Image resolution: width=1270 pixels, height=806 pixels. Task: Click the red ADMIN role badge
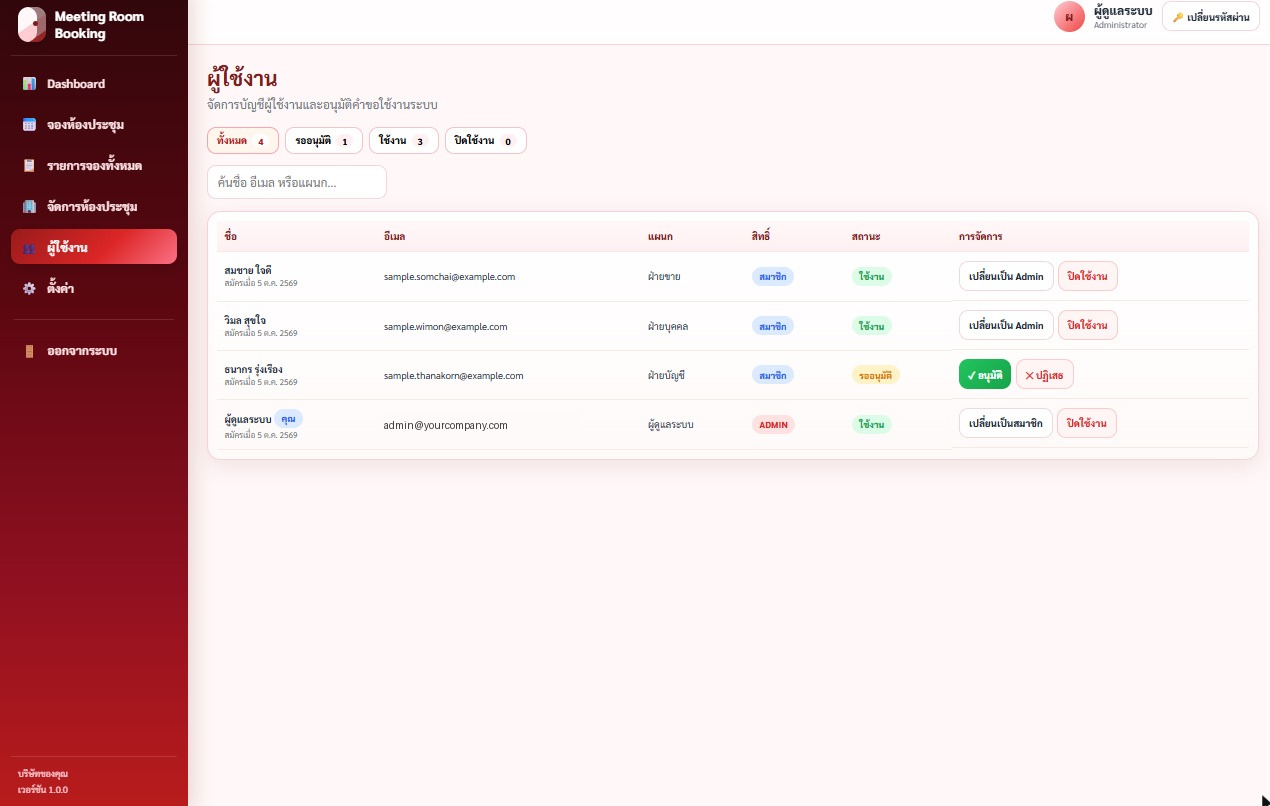click(x=773, y=424)
